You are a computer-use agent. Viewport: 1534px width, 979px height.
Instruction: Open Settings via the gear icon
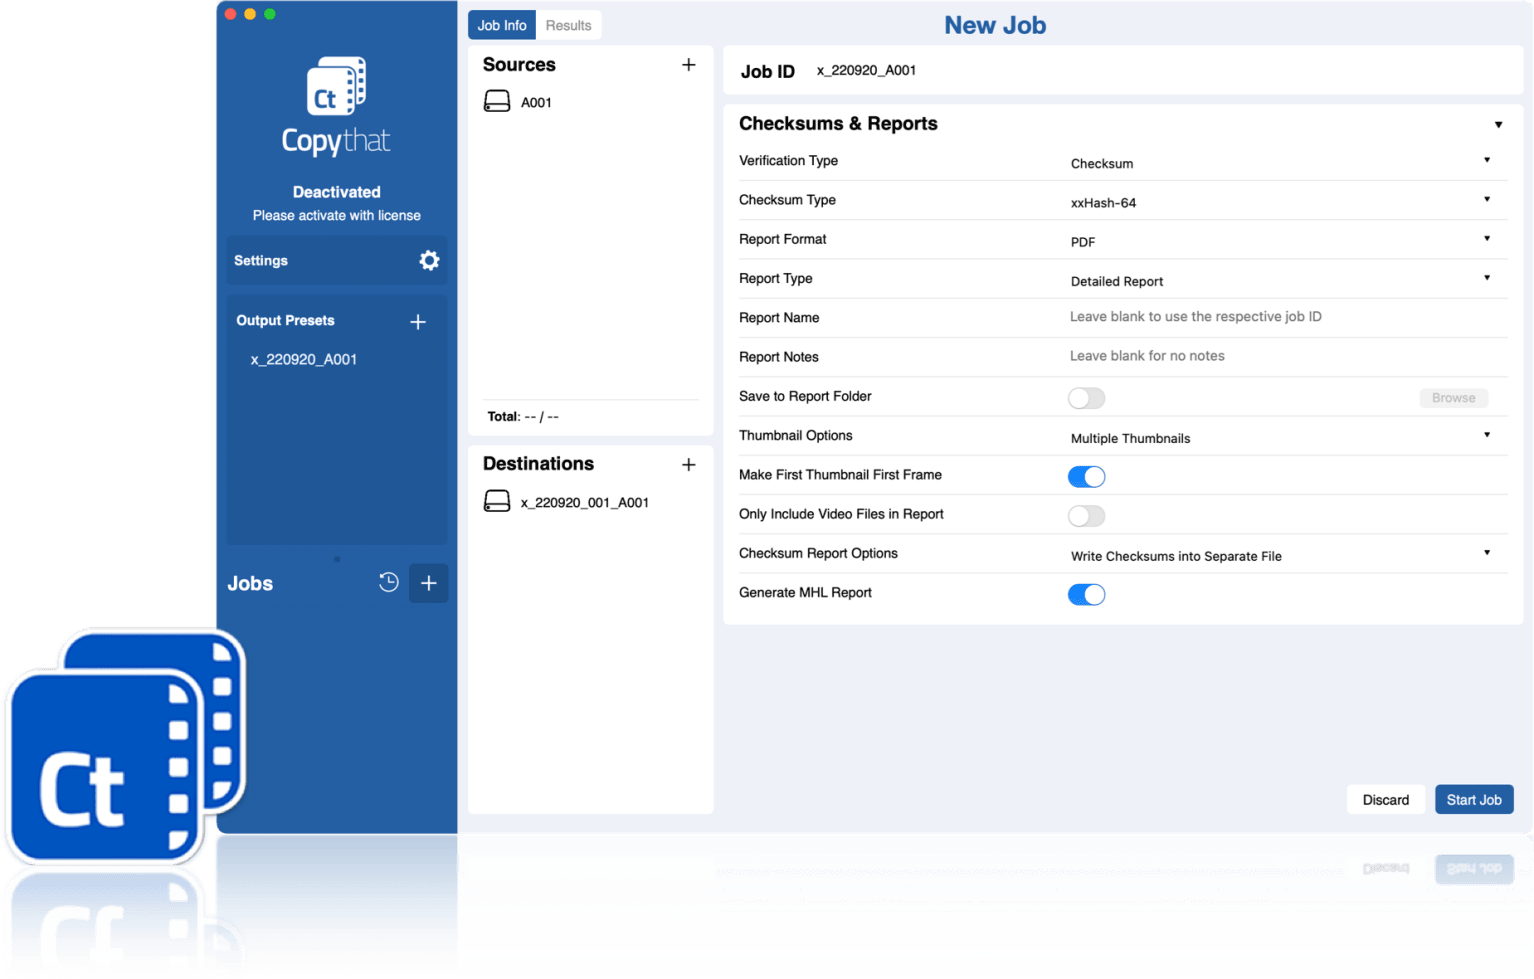pos(429,261)
